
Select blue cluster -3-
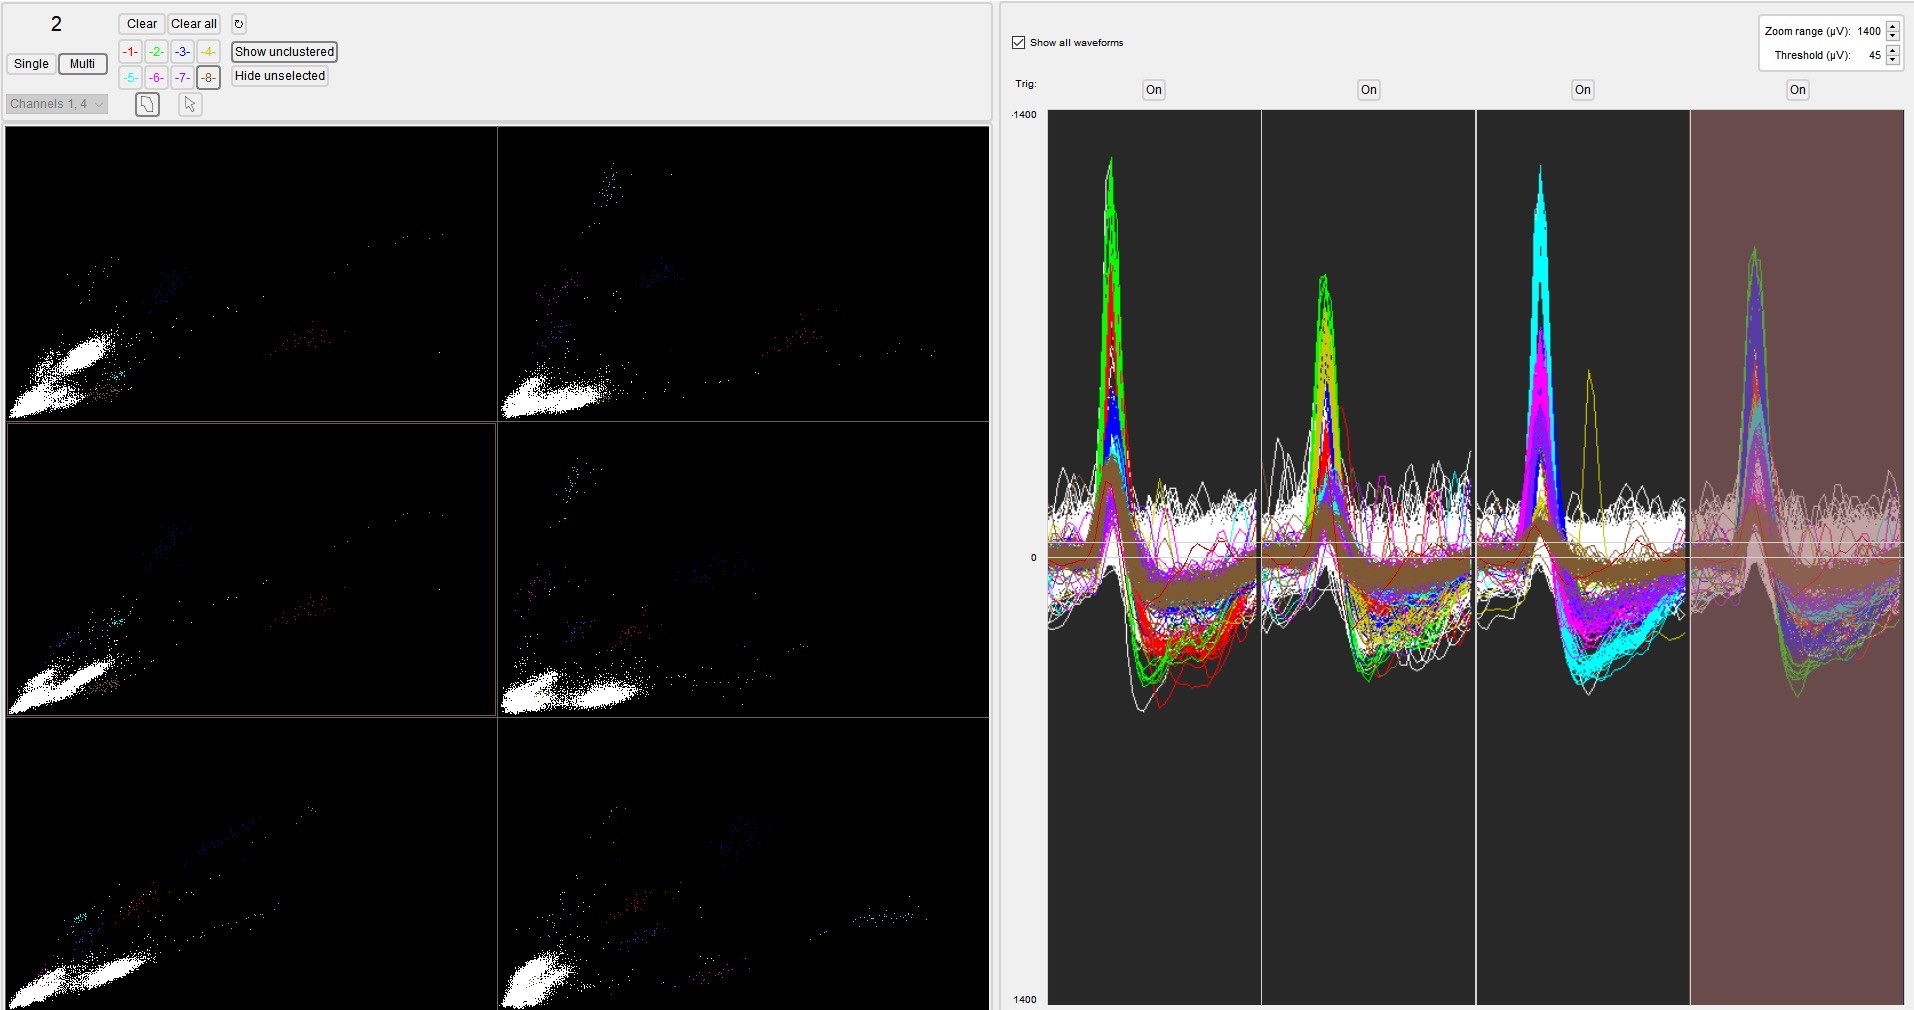tap(182, 52)
